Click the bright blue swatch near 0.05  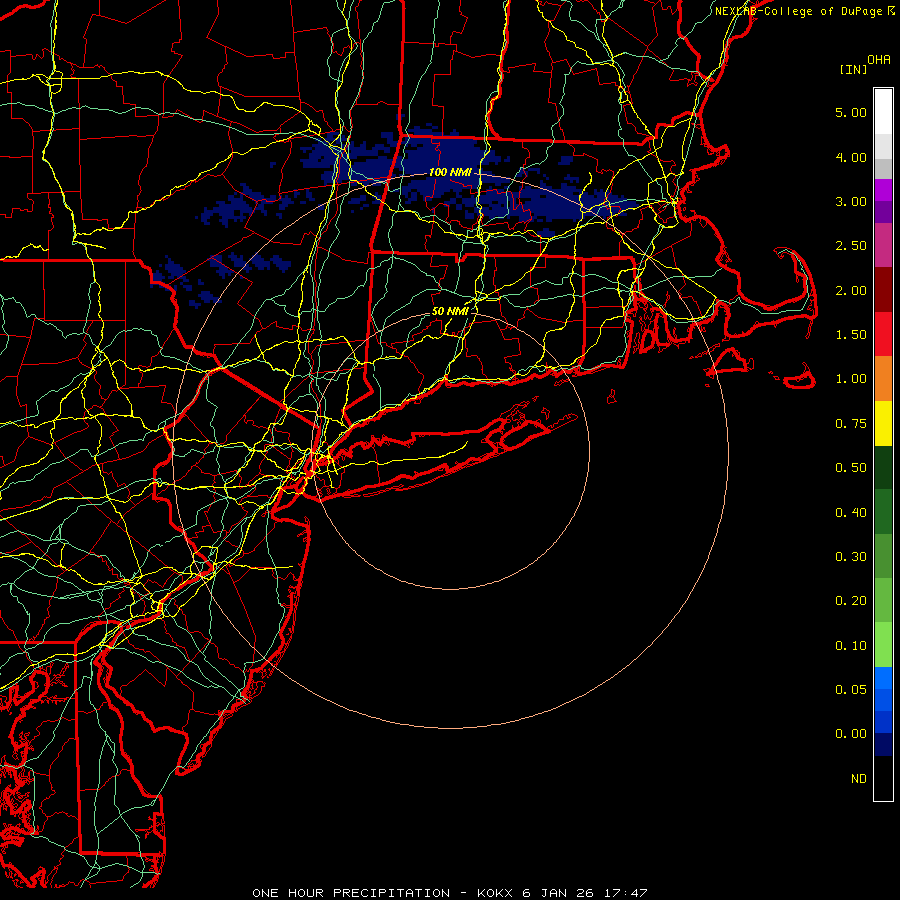pyautogui.click(x=883, y=678)
